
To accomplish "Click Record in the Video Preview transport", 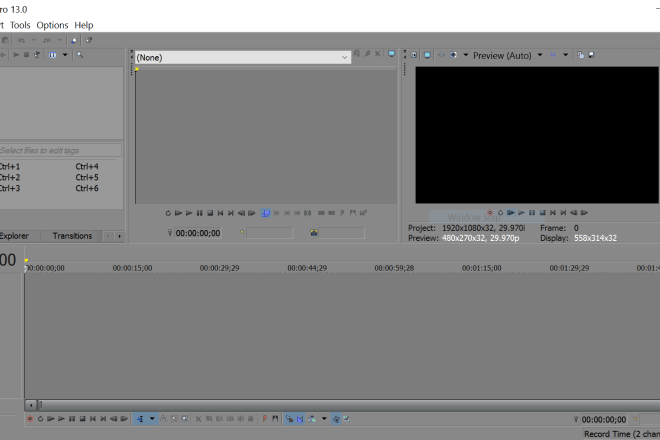I will (490, 213).
